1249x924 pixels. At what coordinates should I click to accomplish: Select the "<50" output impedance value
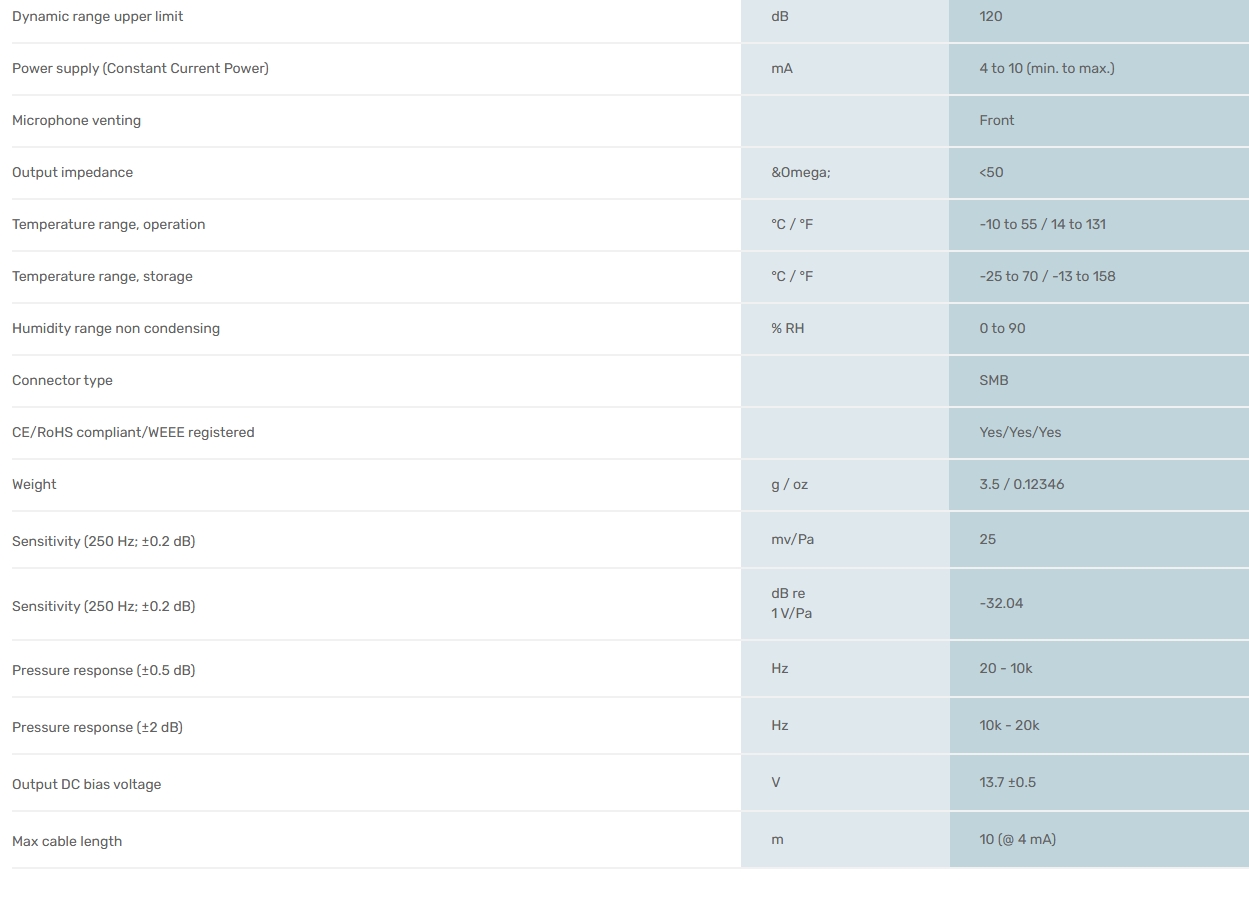[991, 173]
